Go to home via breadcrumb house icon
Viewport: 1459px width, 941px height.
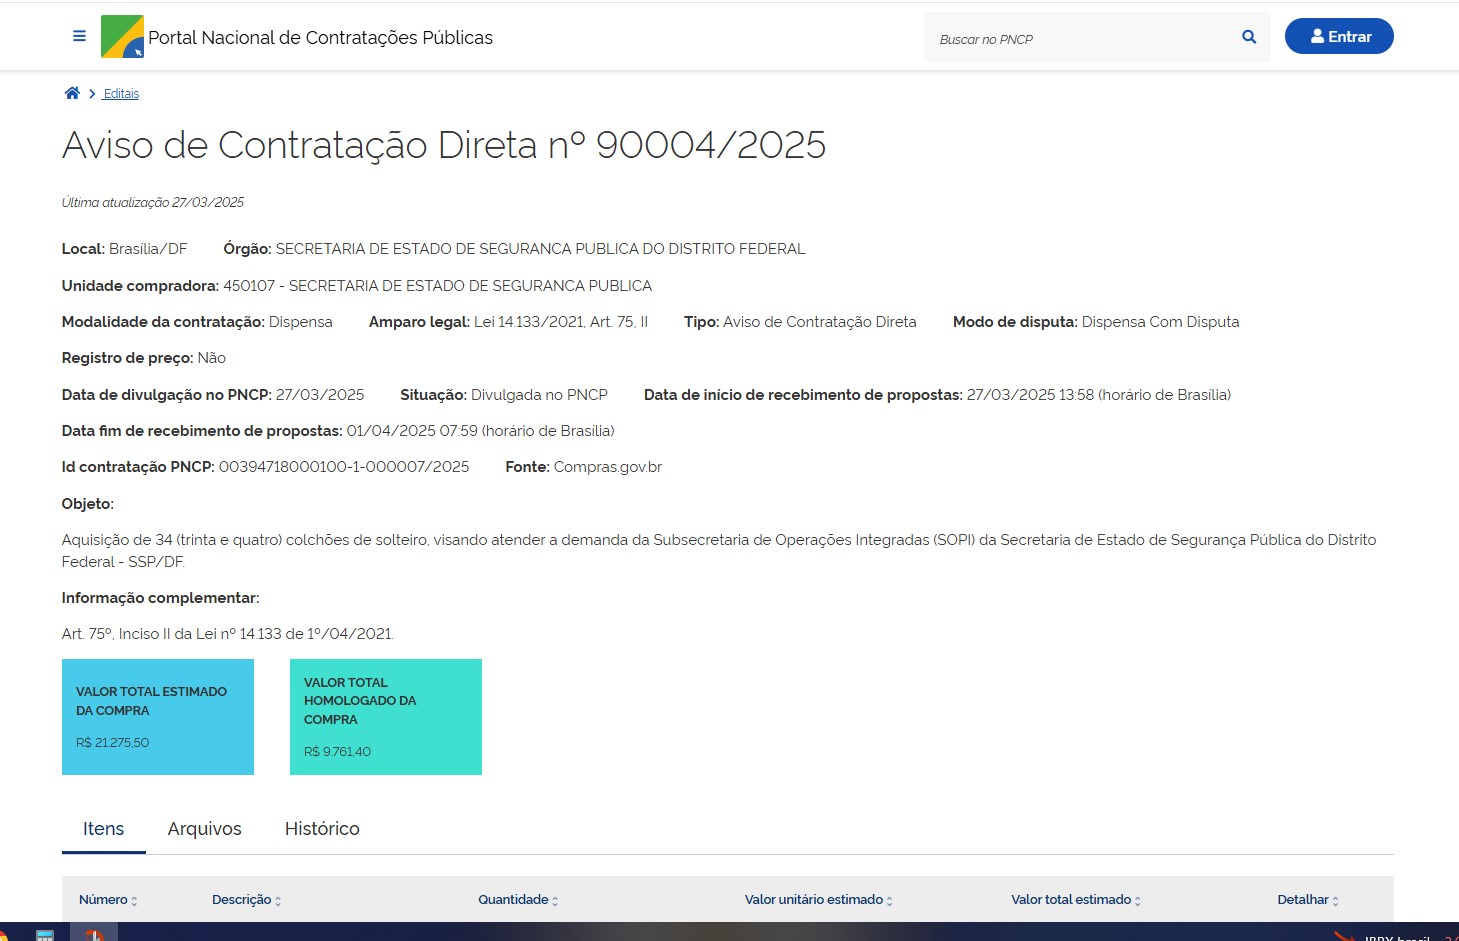tap(72, 93)
